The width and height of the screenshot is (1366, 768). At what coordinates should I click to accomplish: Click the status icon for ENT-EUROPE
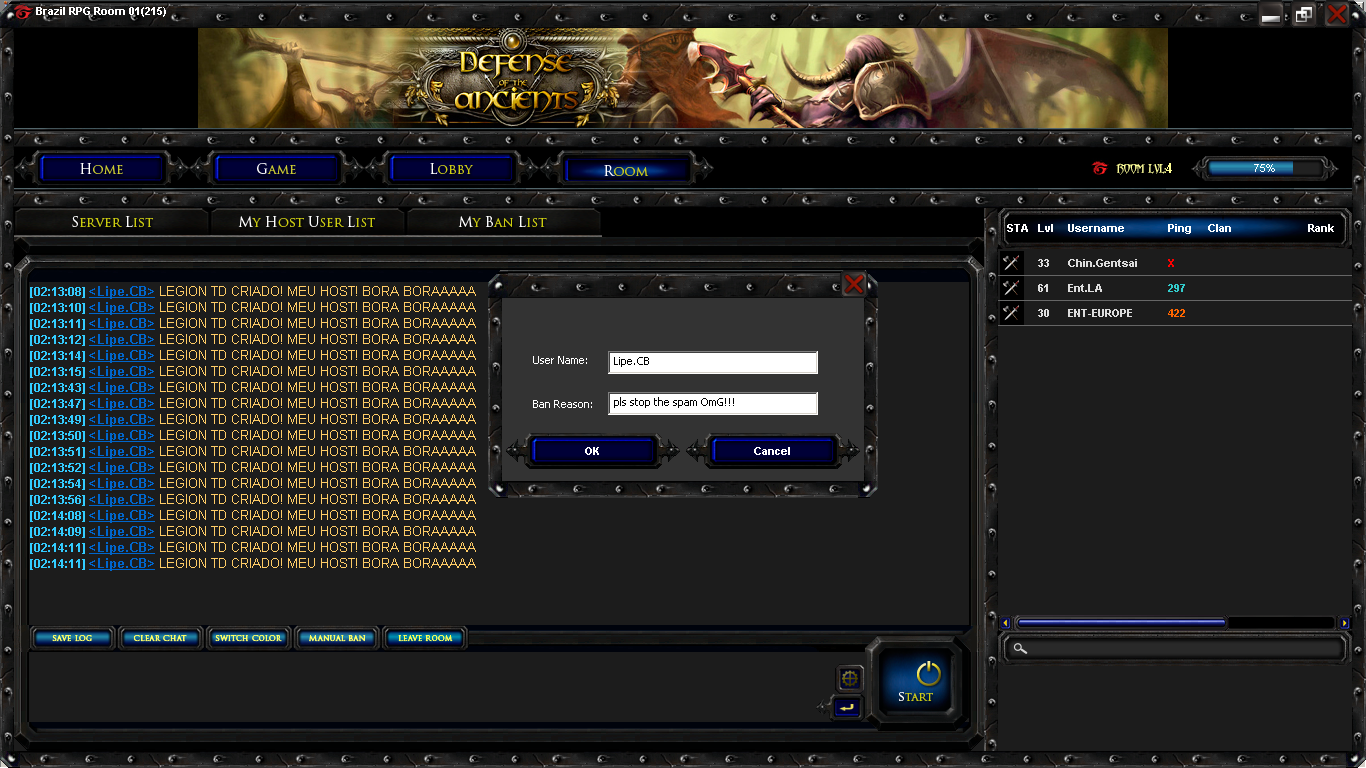[x=1012, y=313]
